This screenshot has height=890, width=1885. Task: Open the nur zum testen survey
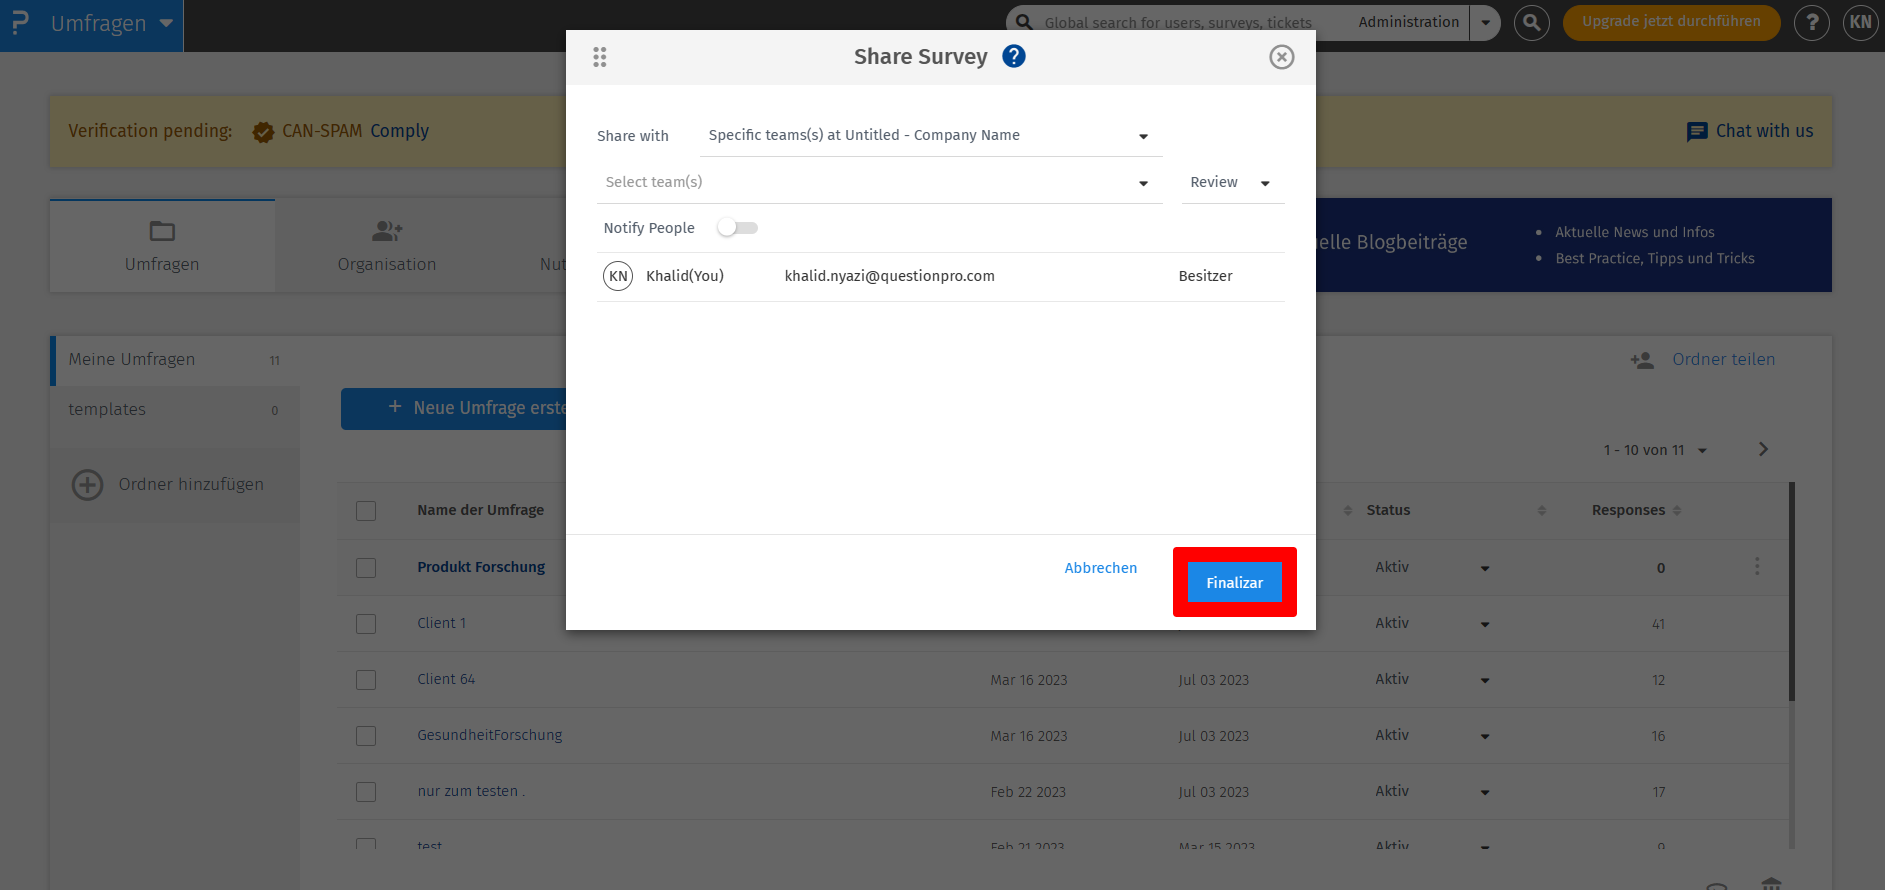[x=470, y=791]
